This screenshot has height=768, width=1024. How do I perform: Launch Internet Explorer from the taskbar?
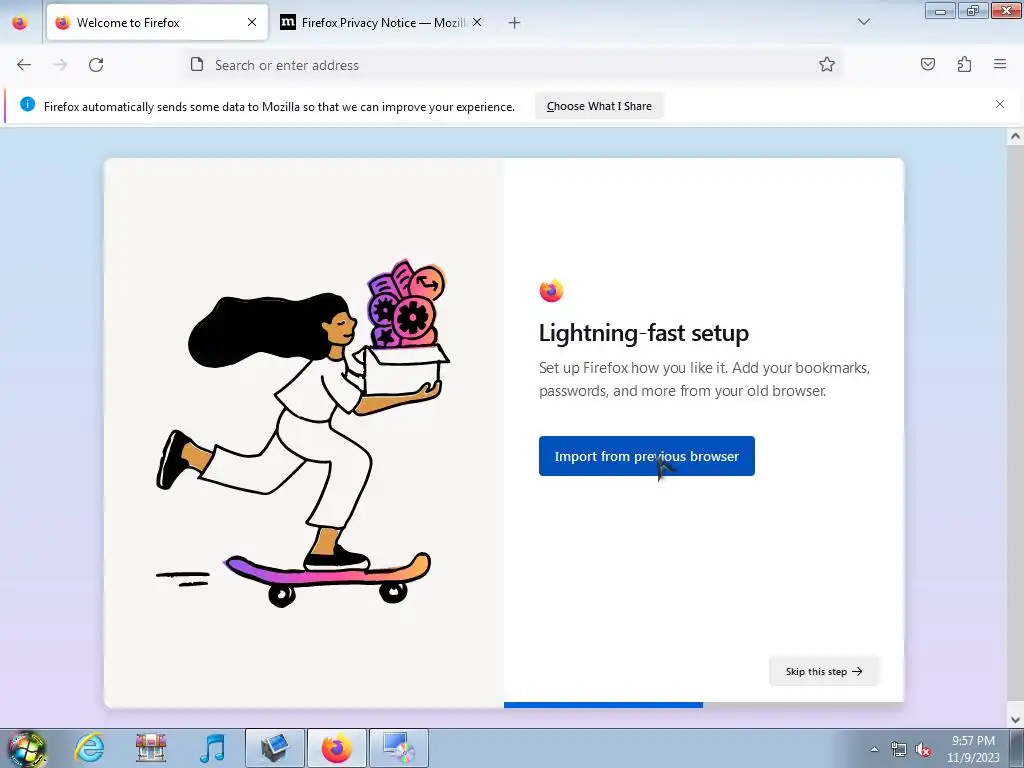89,748
